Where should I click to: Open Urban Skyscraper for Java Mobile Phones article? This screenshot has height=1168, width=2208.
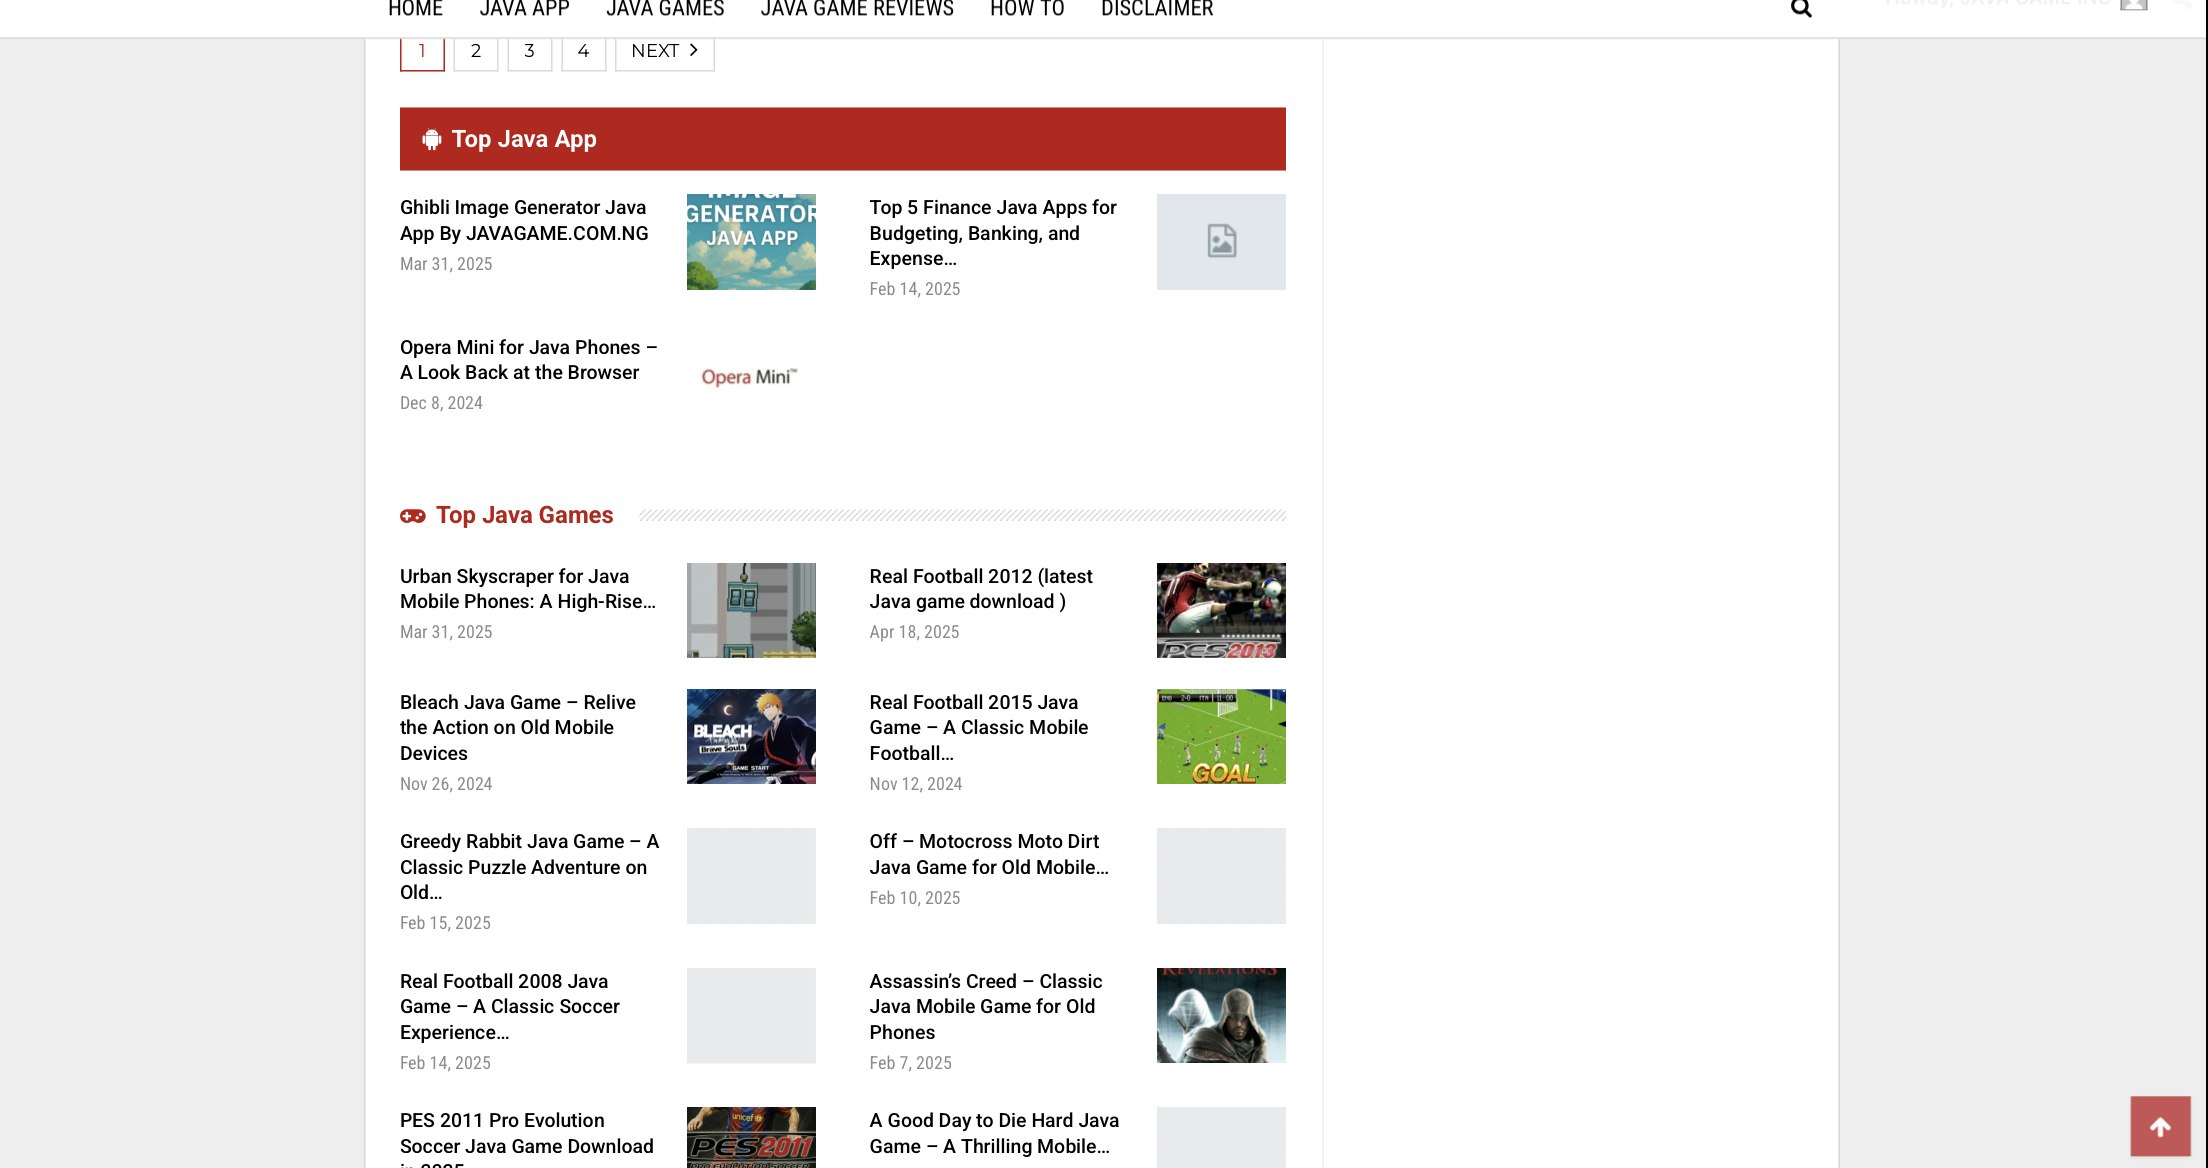528,589
